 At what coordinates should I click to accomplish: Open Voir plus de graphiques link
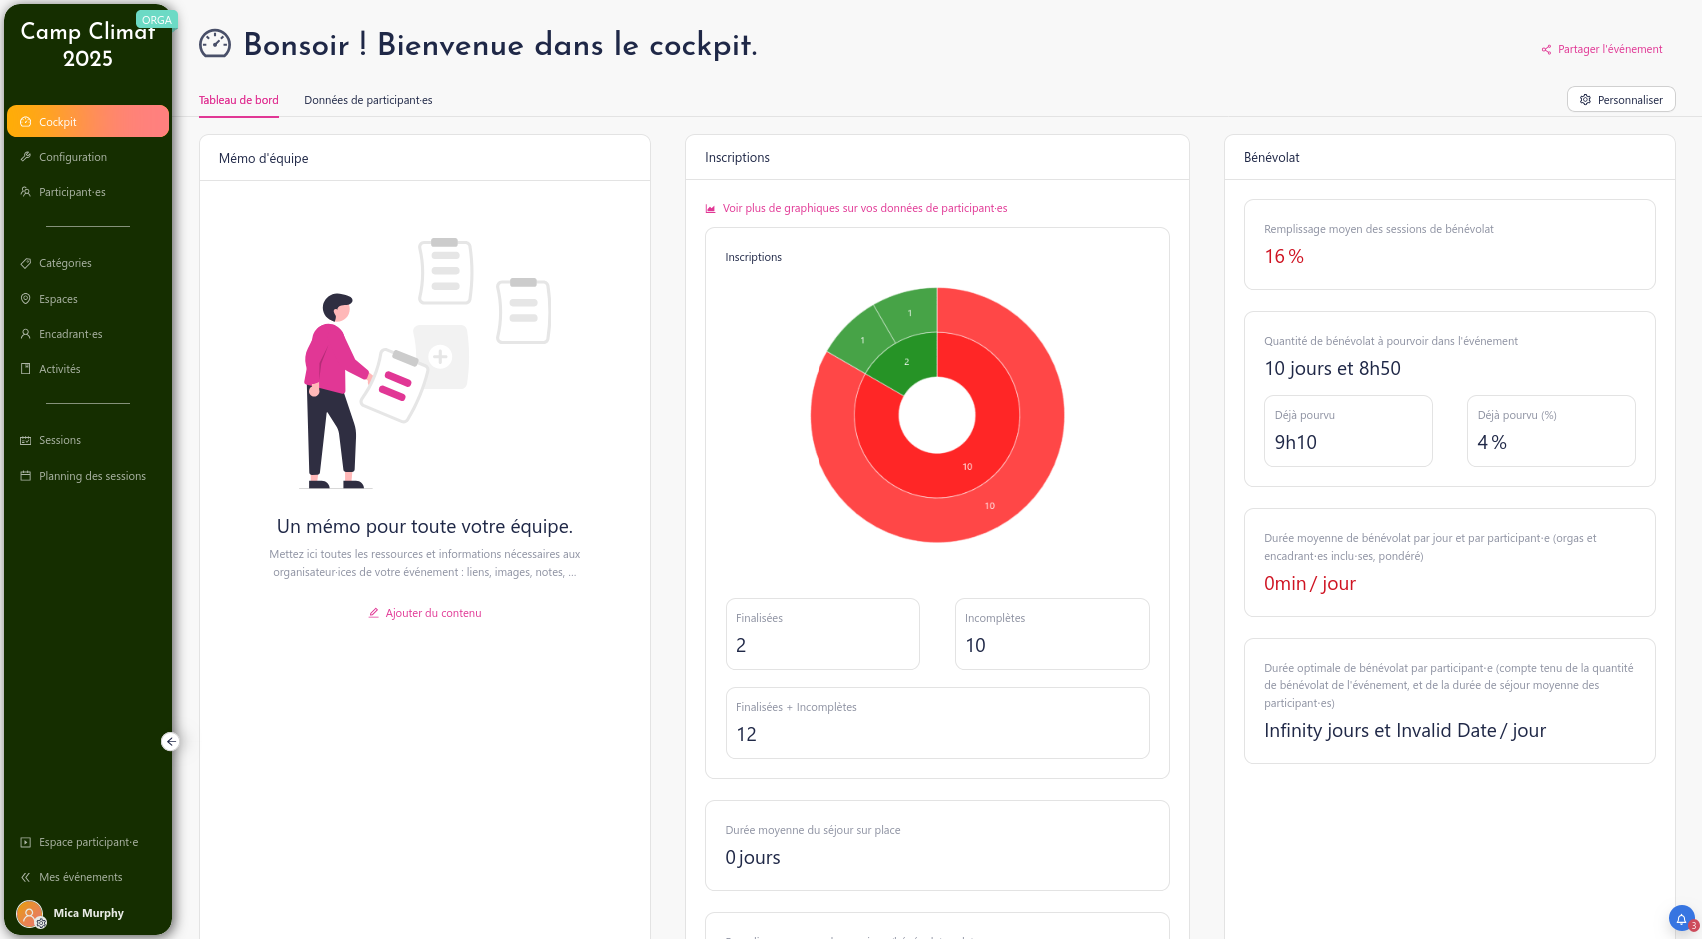tap(864, 208)
